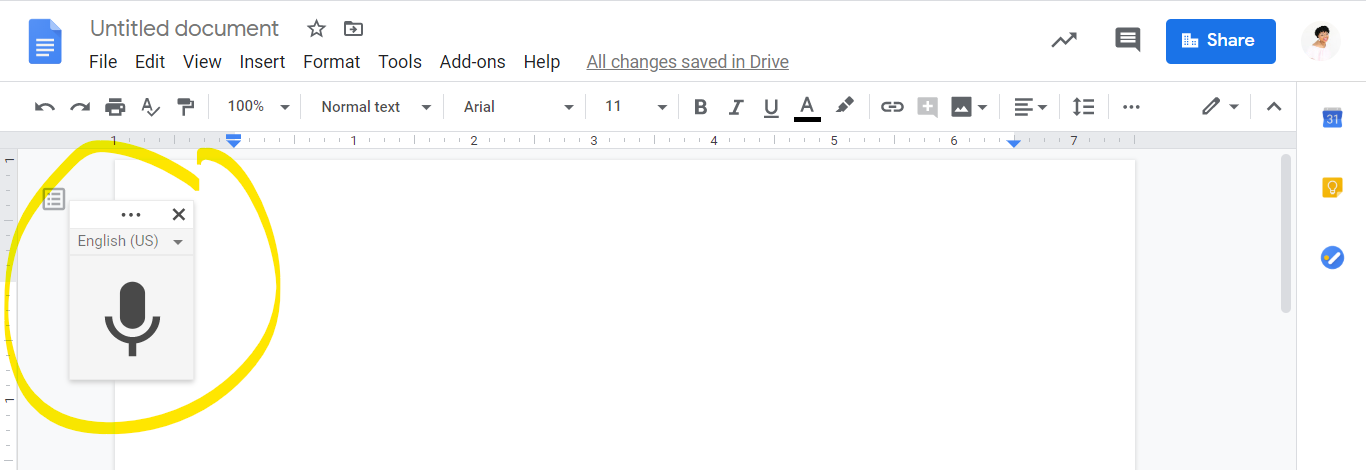Click the insert link icon
This screenshot has width=1366, height=470.
tap(892, 107)
